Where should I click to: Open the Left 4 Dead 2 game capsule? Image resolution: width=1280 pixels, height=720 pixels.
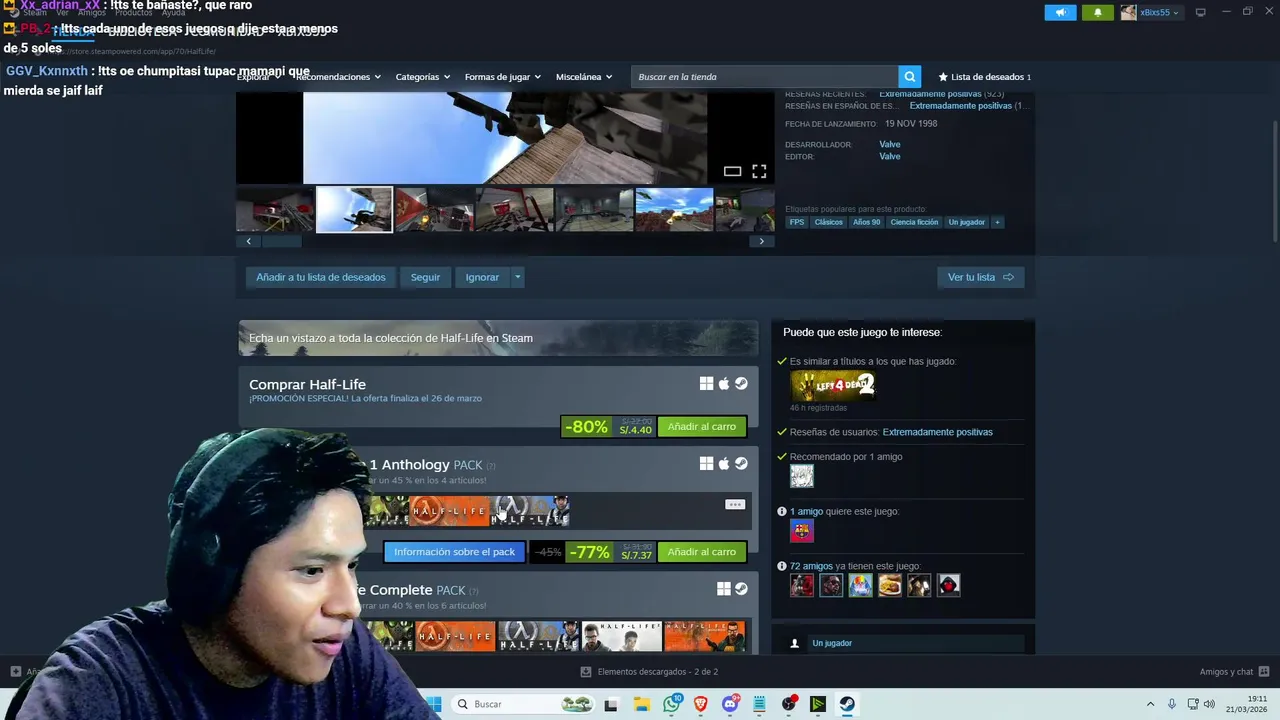click(x=833, y=385)
